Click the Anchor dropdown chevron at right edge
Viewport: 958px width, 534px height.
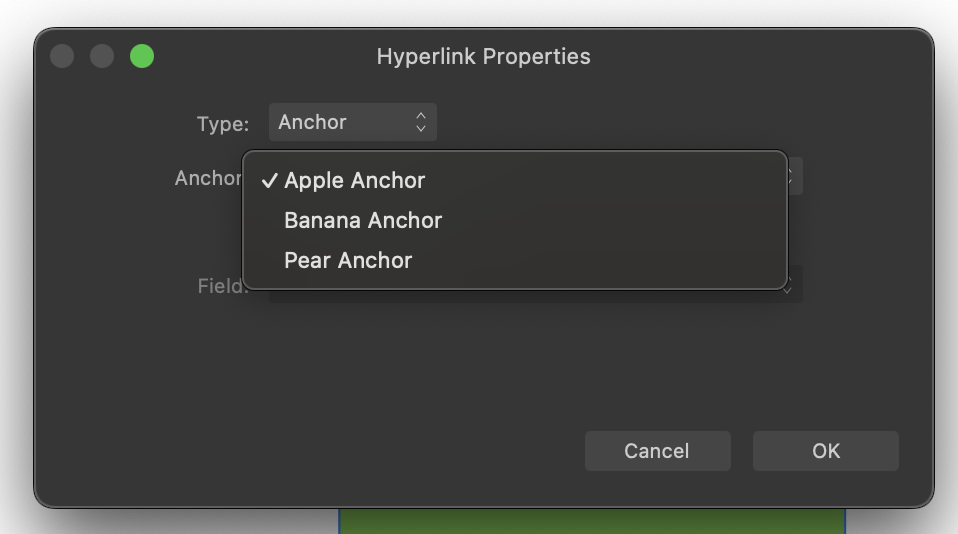pyautogui.click(x=794, y=177)
